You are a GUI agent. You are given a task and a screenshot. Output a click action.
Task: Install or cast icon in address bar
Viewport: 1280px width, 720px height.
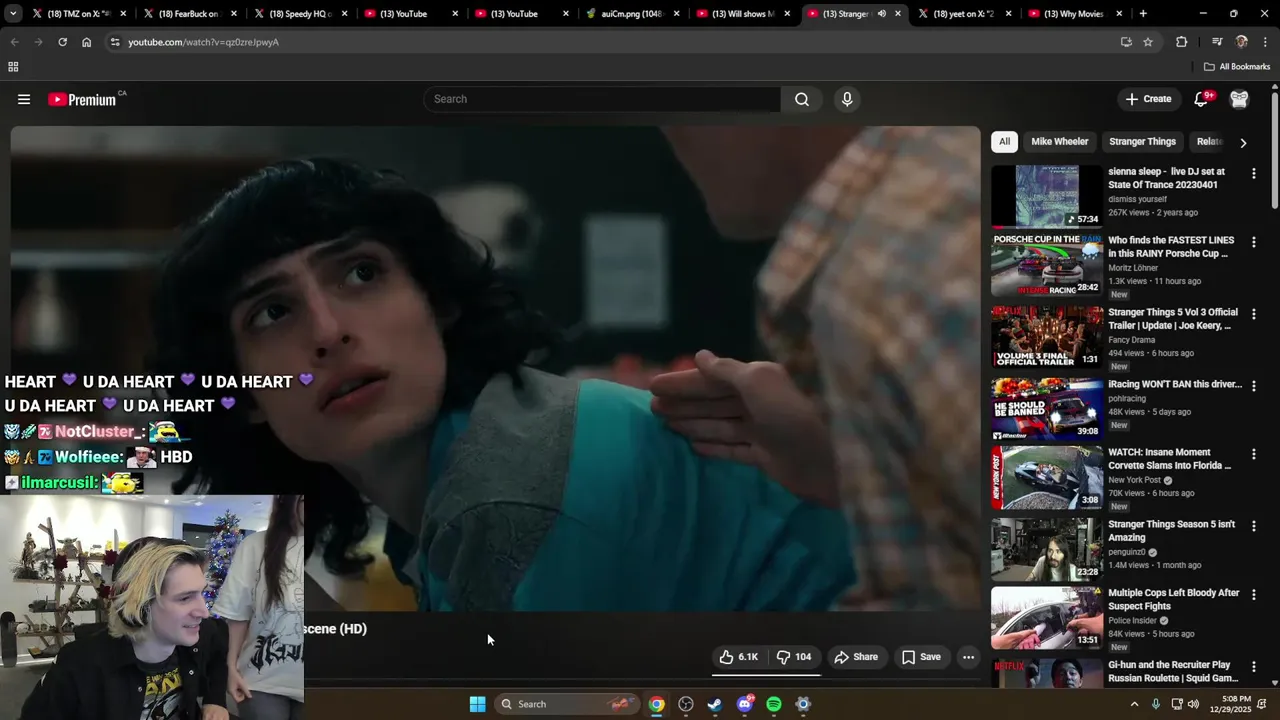tap(1126, 42)
